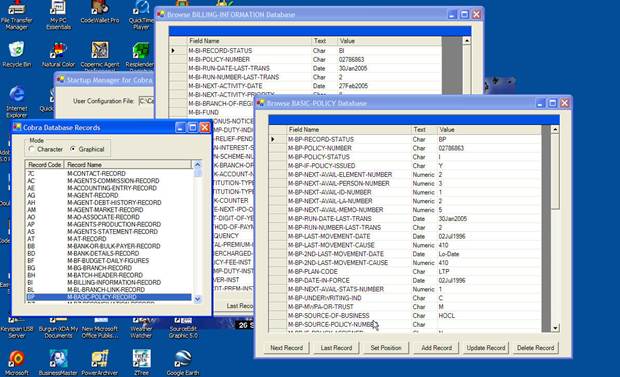Click the BASIC-POLICY grid scrollbar down arrow
The image size is (620, 377).
click(555, 328)
